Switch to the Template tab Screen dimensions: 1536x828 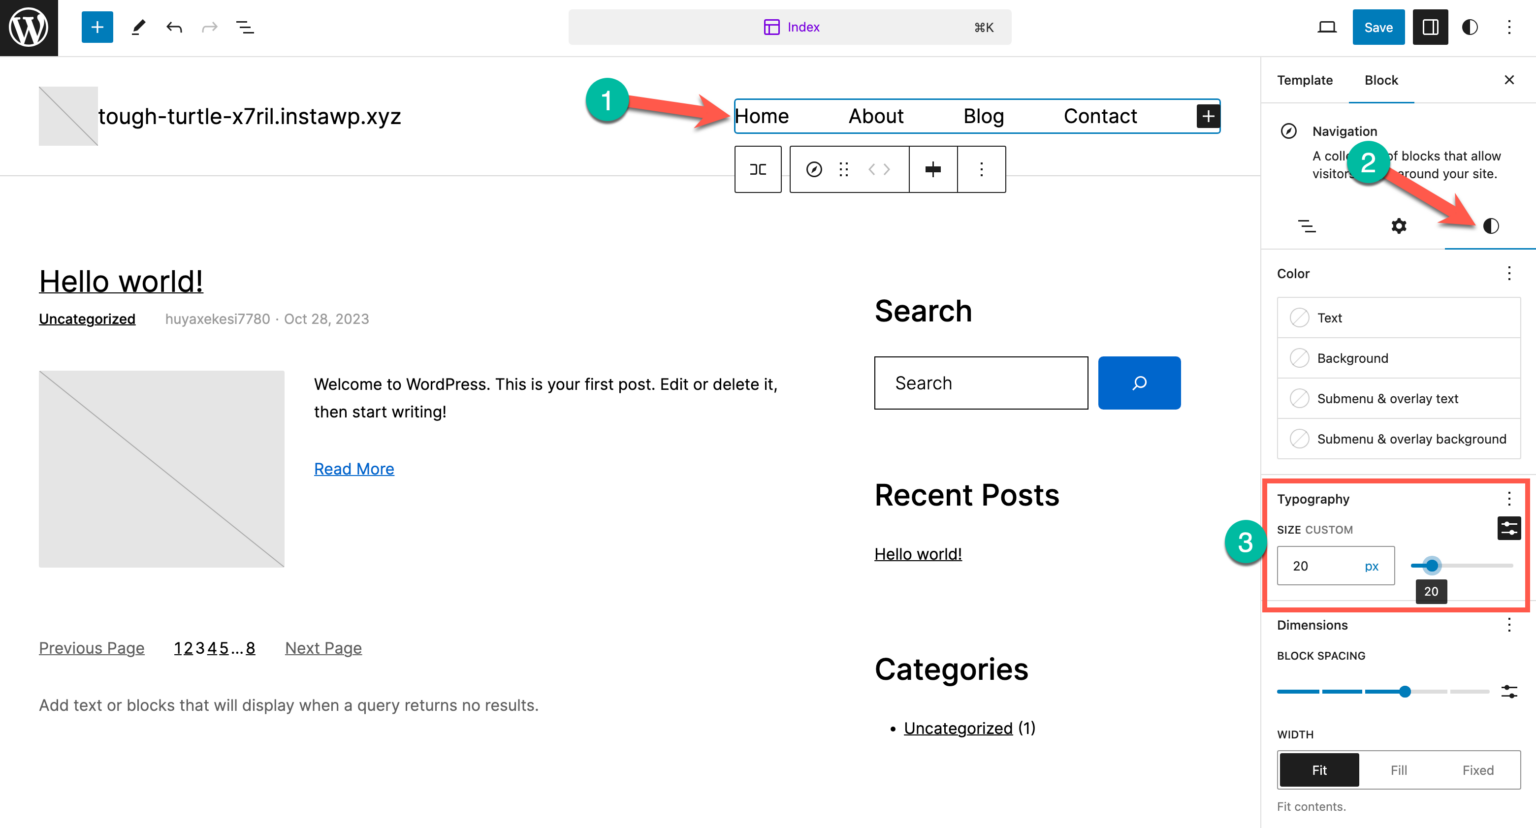(x=1303, y=80)
